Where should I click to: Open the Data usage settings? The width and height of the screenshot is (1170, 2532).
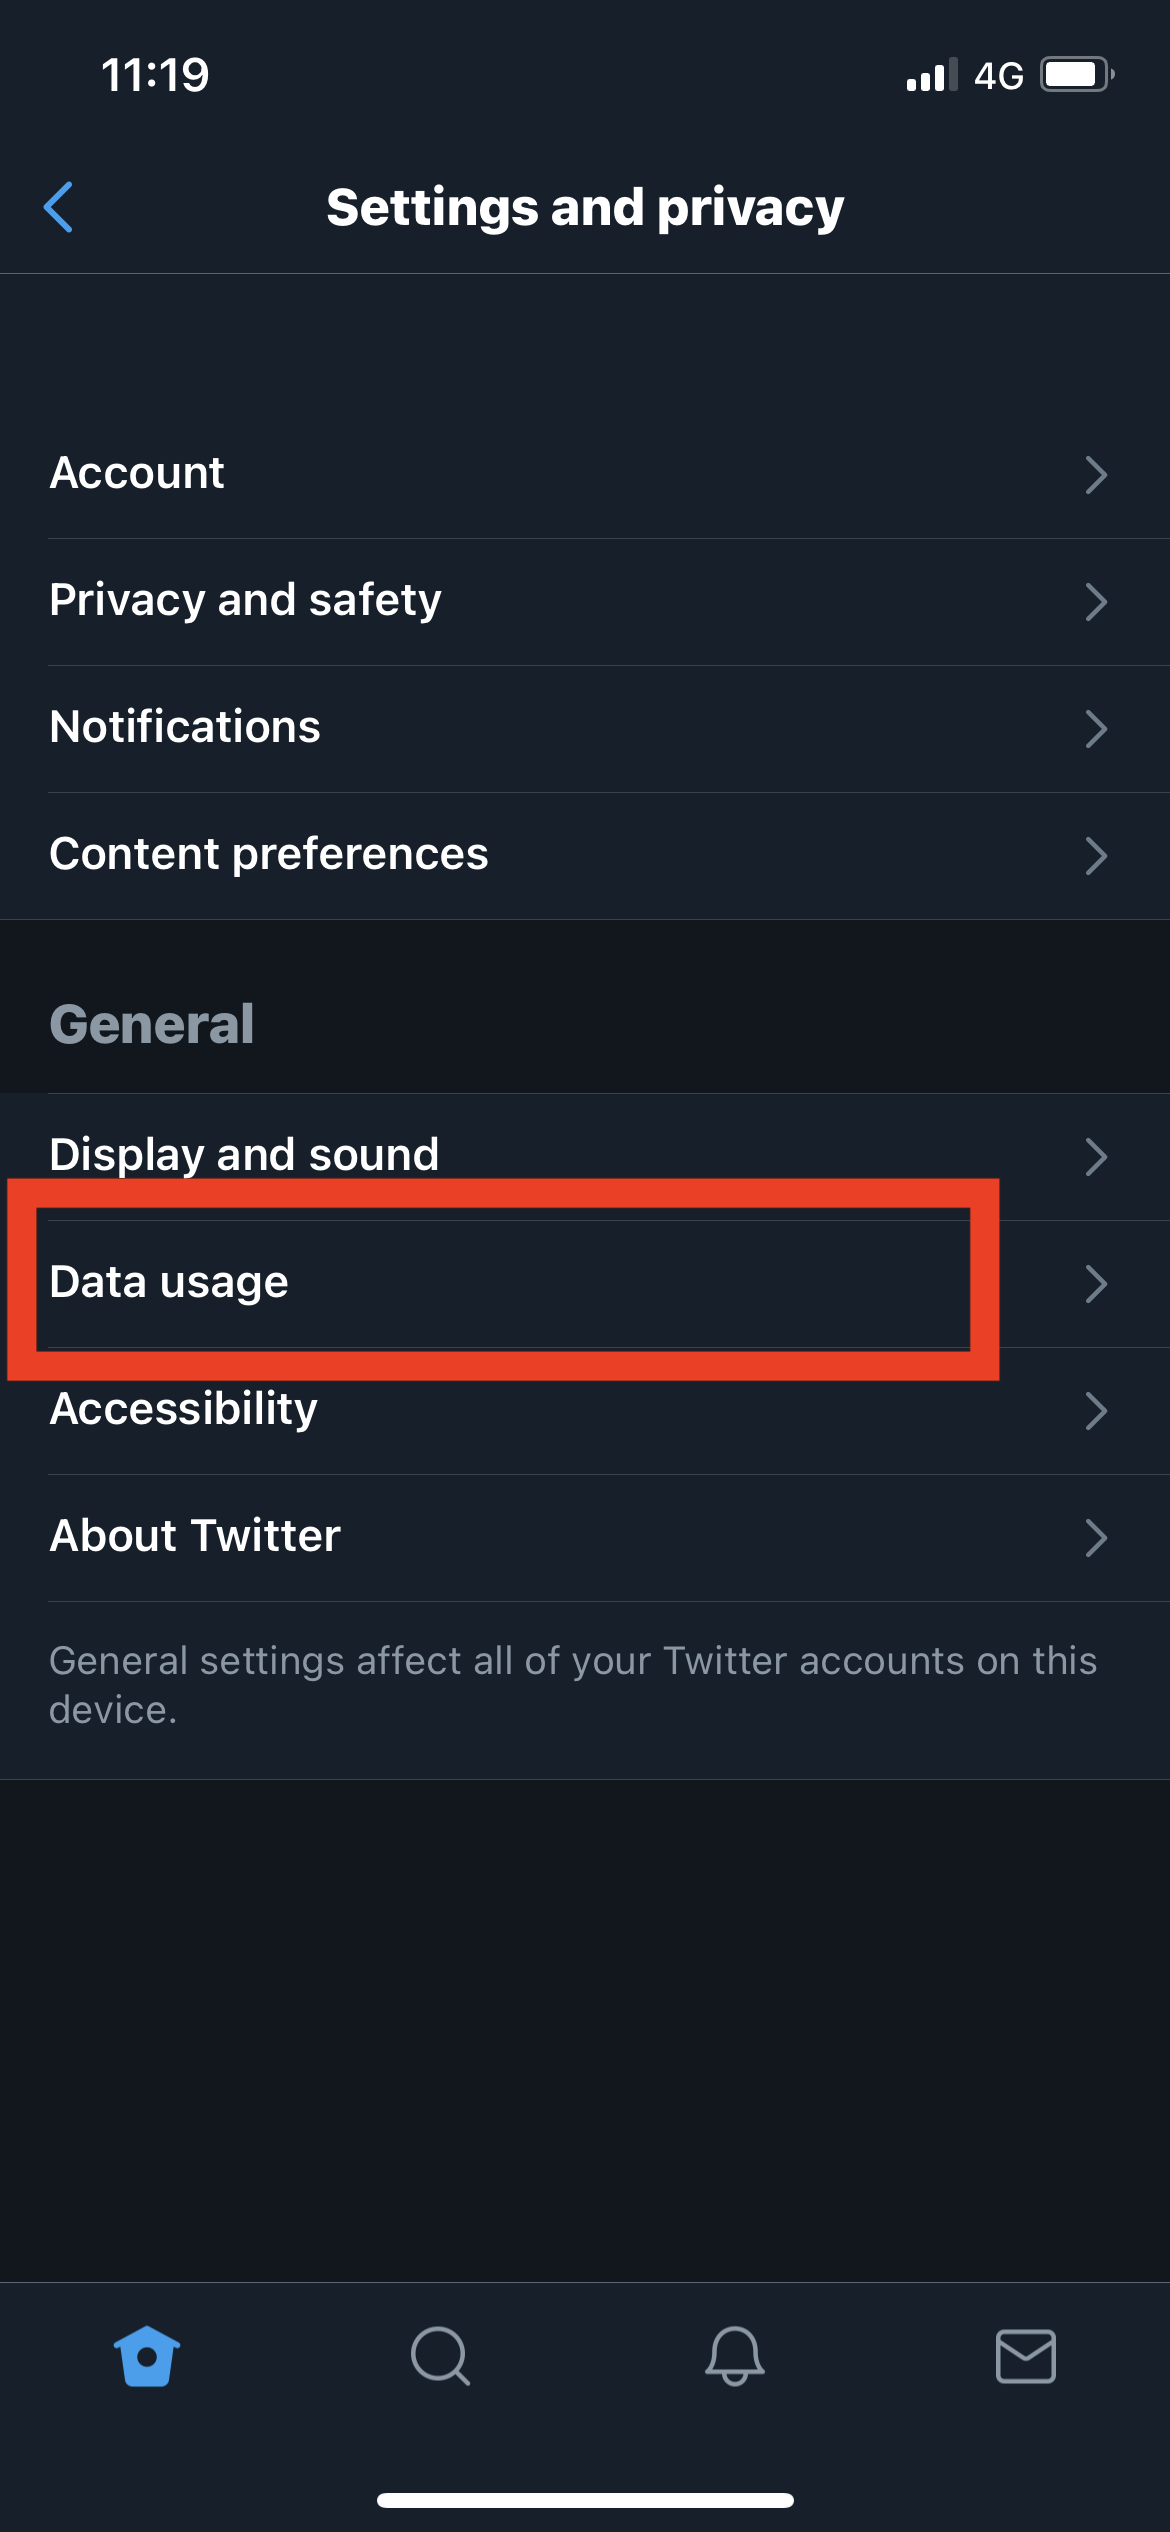[x=500, y=1283]
